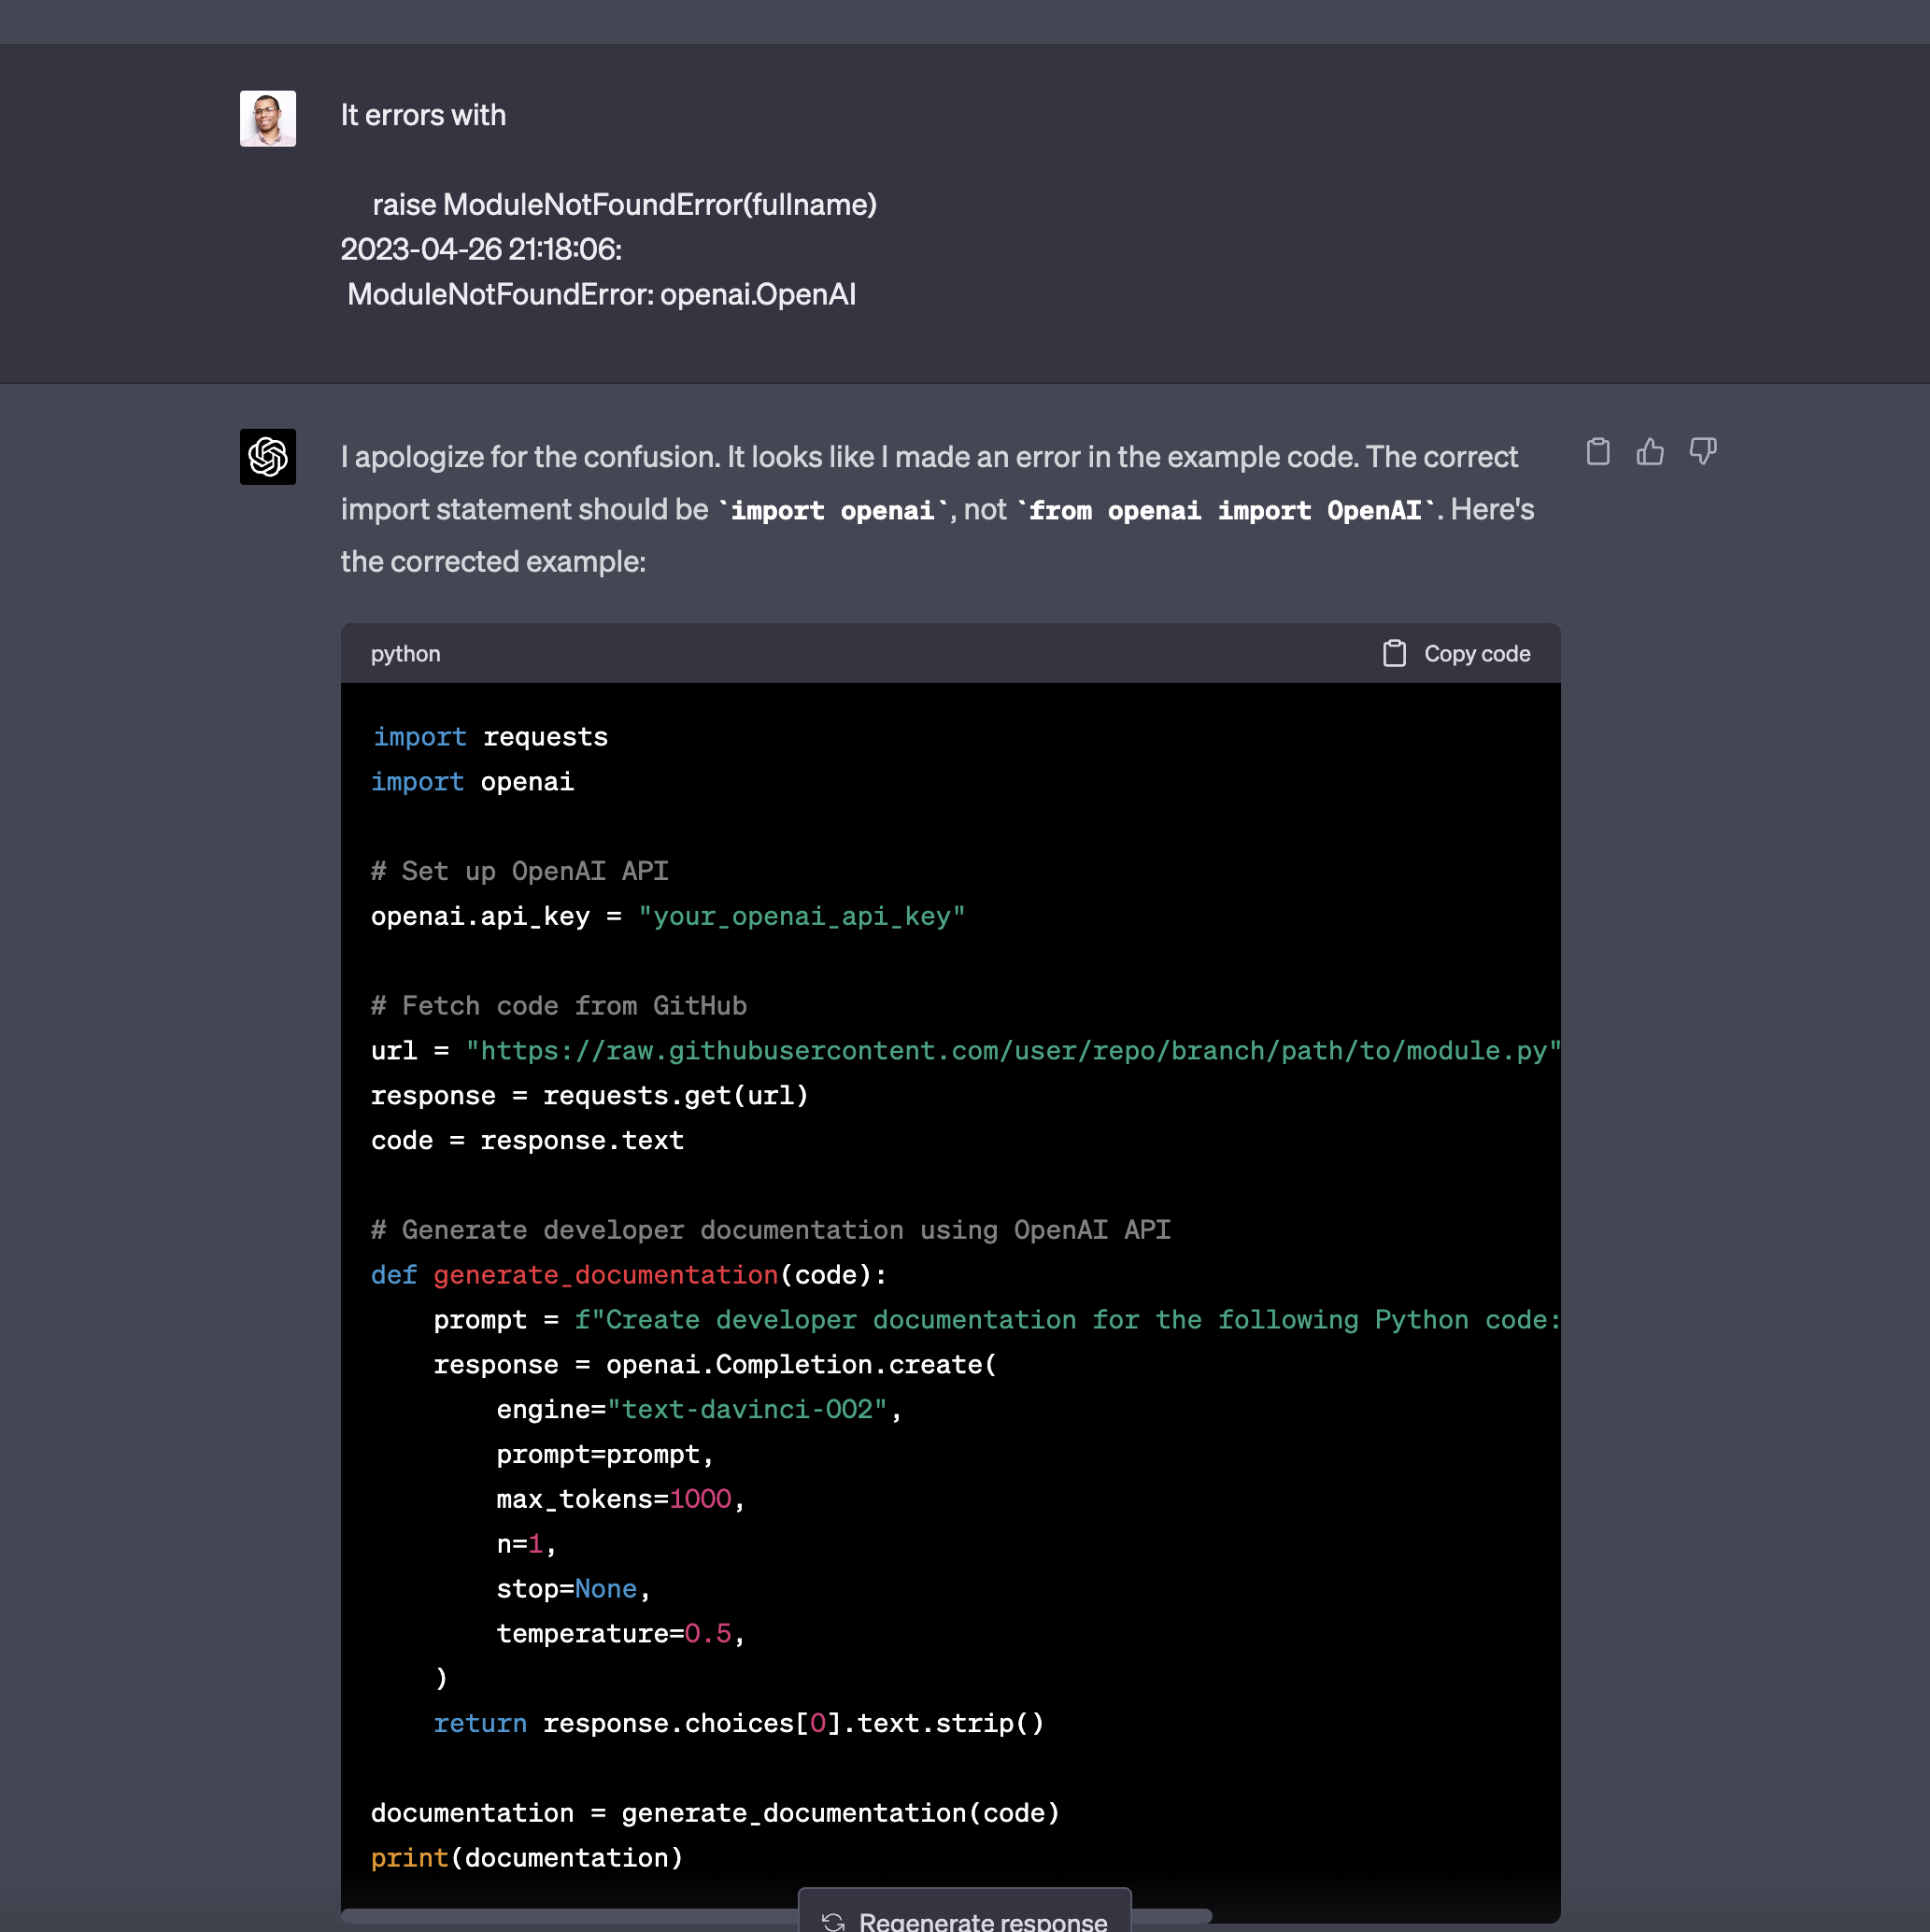Click the openai.api_key assignment line

[667, 915]
